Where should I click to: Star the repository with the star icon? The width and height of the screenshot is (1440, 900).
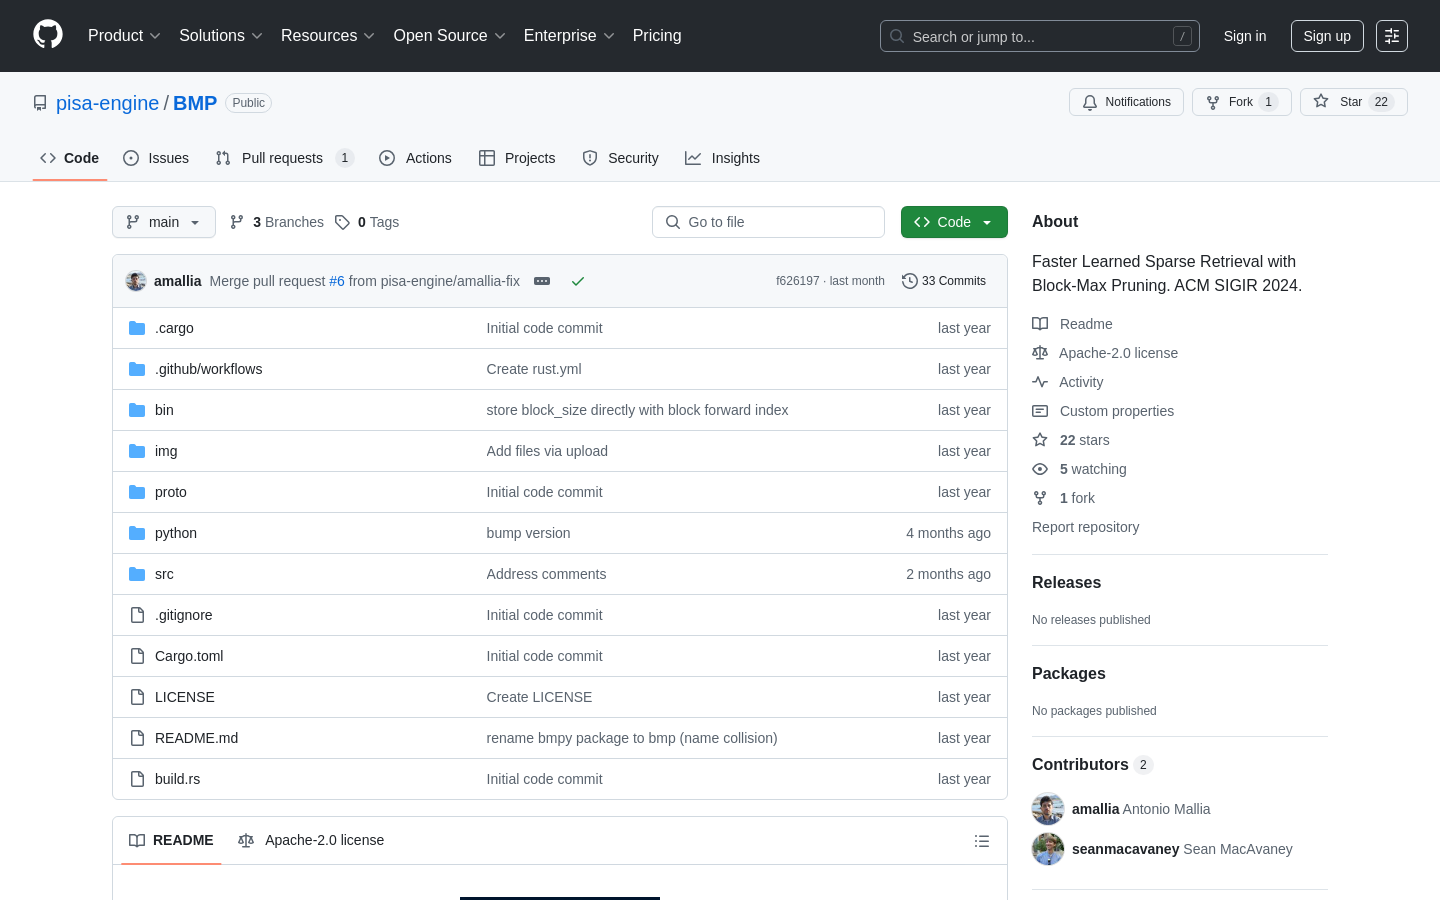[1321, 102]
